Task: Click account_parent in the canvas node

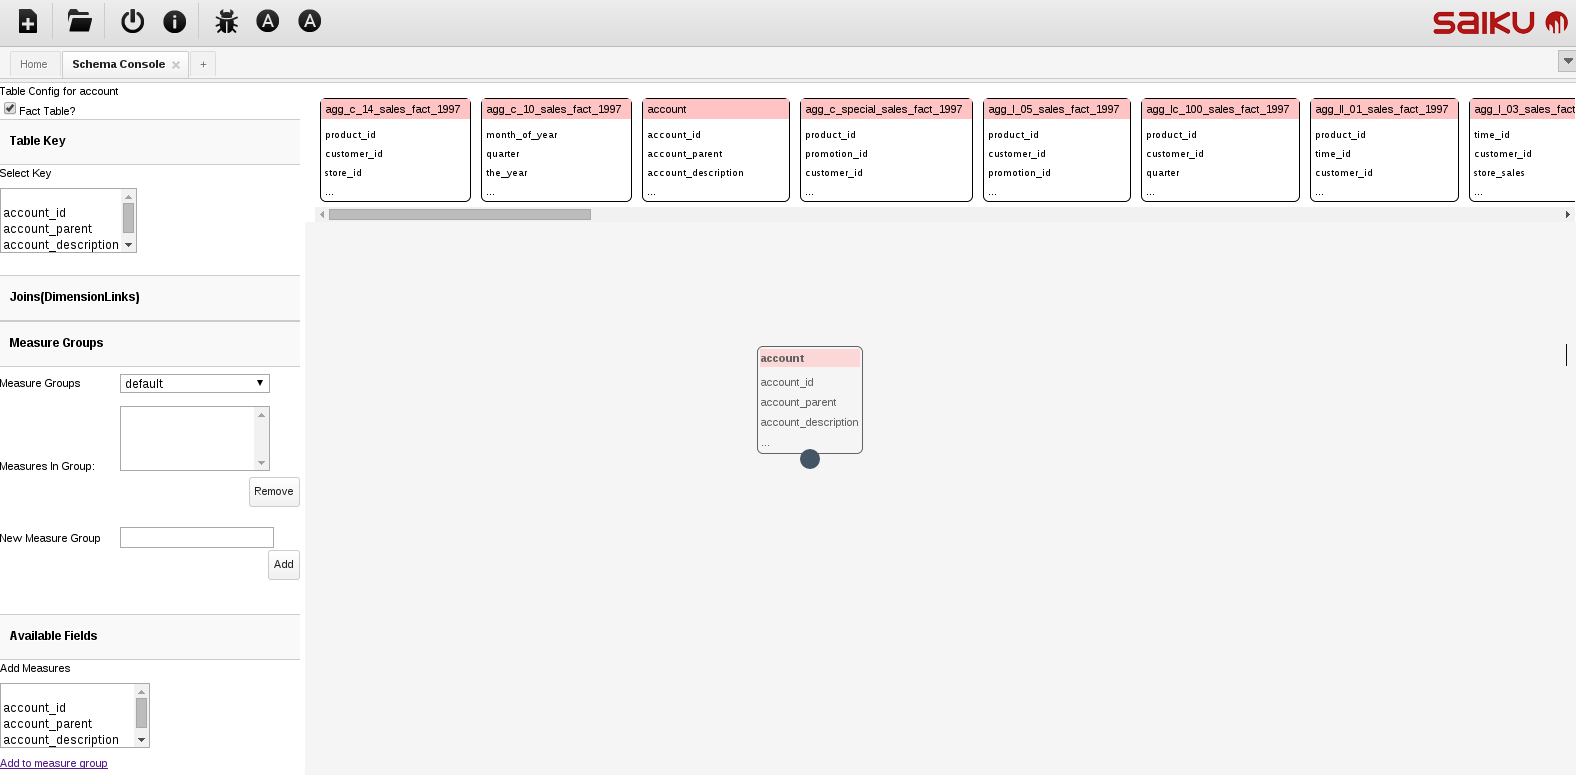Action: (798, 402)
